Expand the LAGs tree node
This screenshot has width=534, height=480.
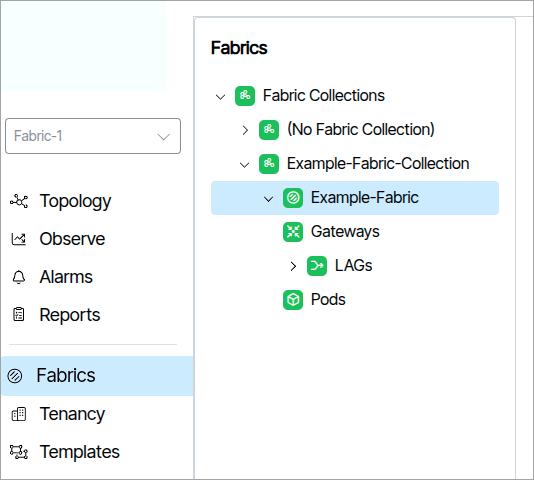click(293, 266)
